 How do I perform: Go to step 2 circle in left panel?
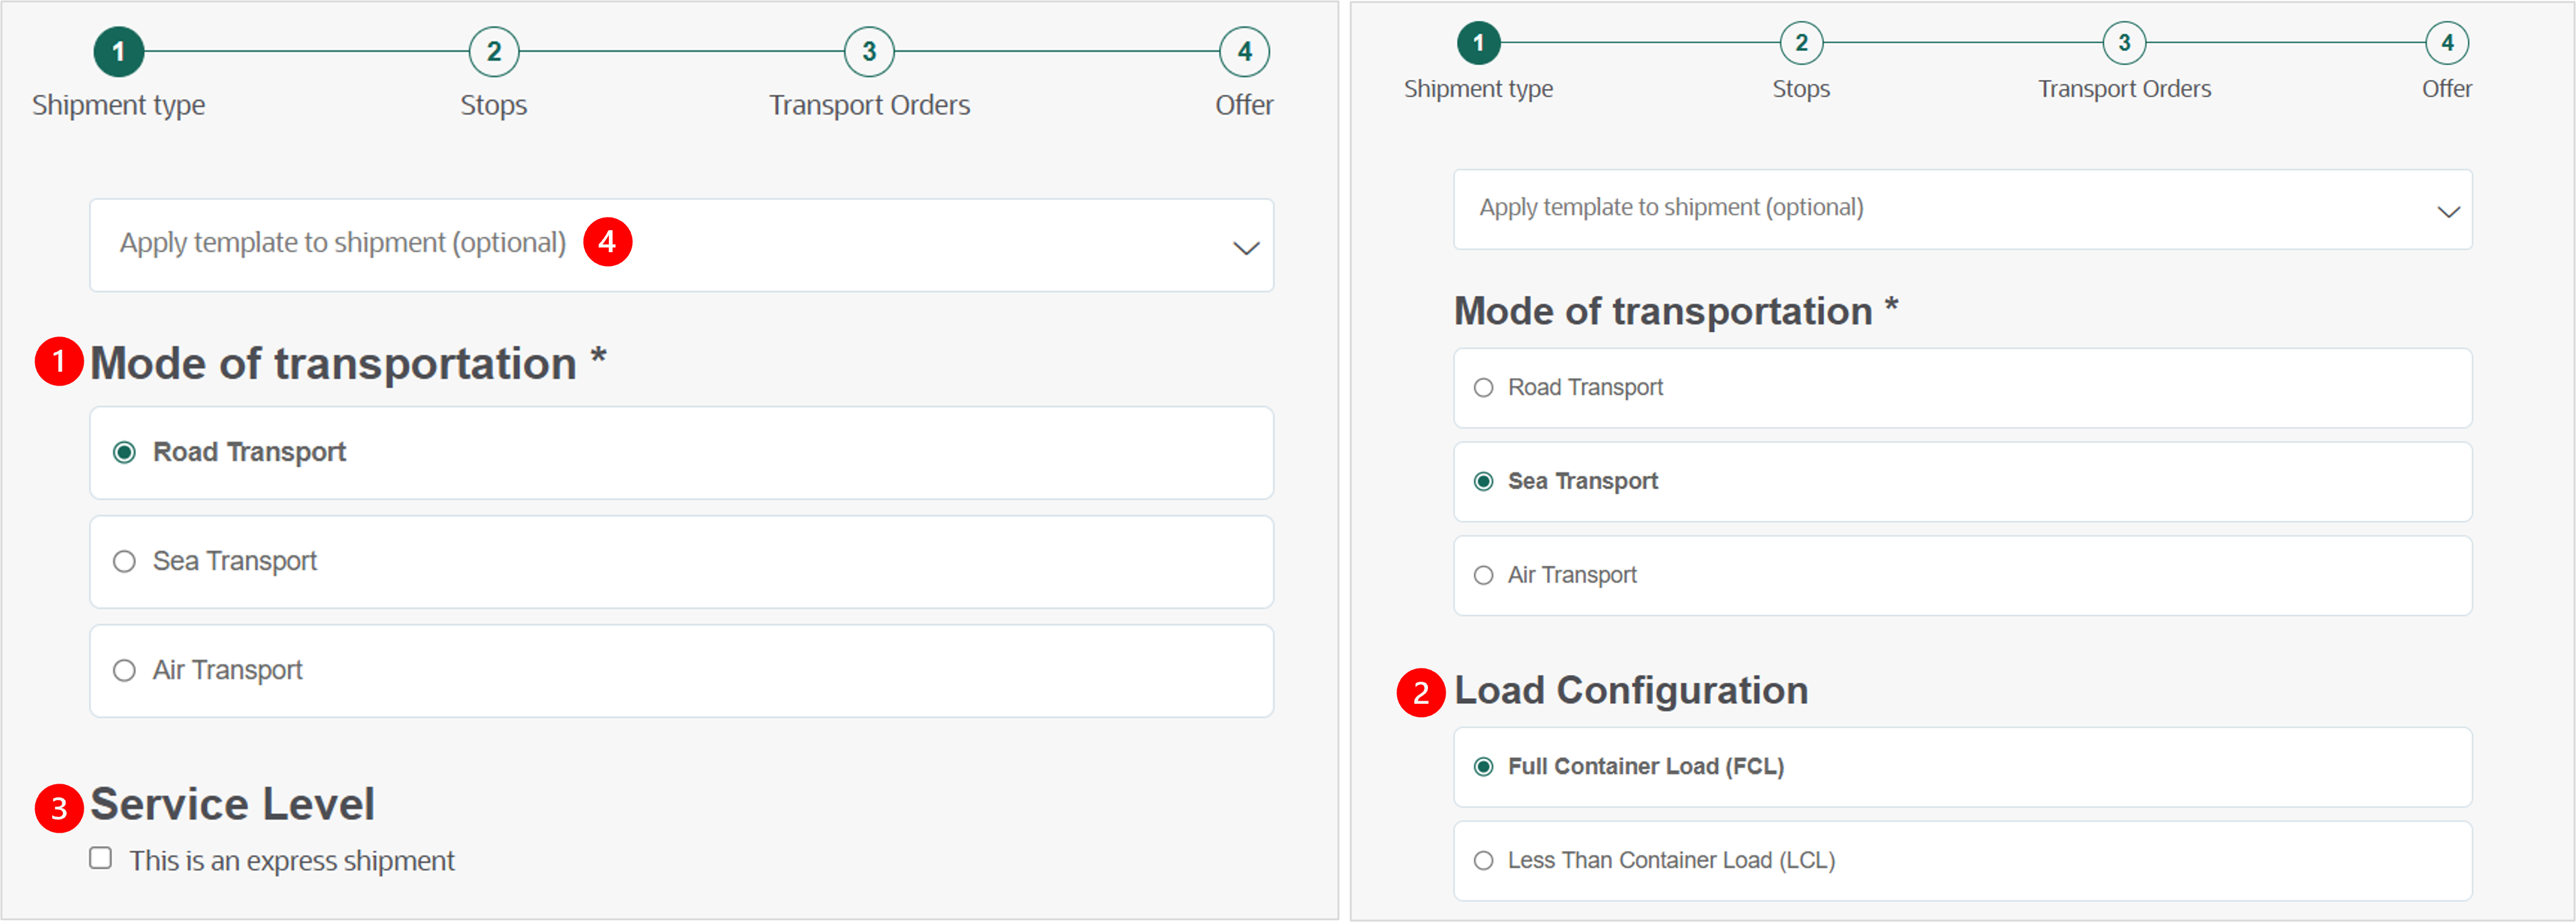(x=494, y=52)
